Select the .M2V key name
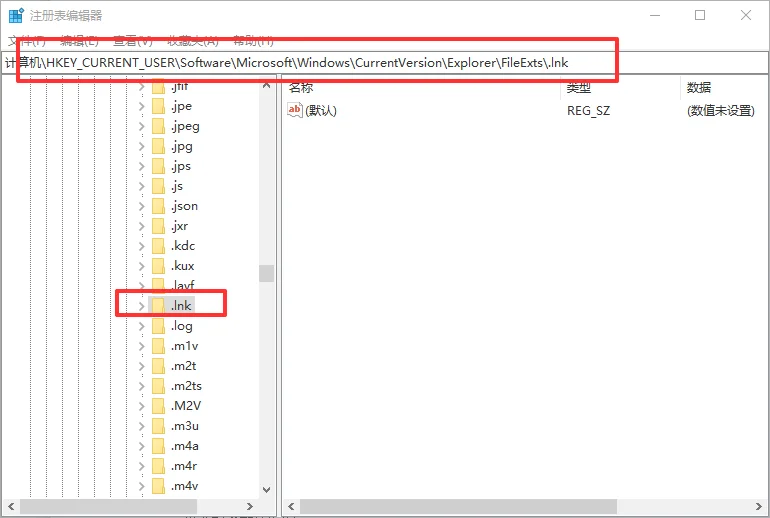The image size is (770, 518). 186,406
